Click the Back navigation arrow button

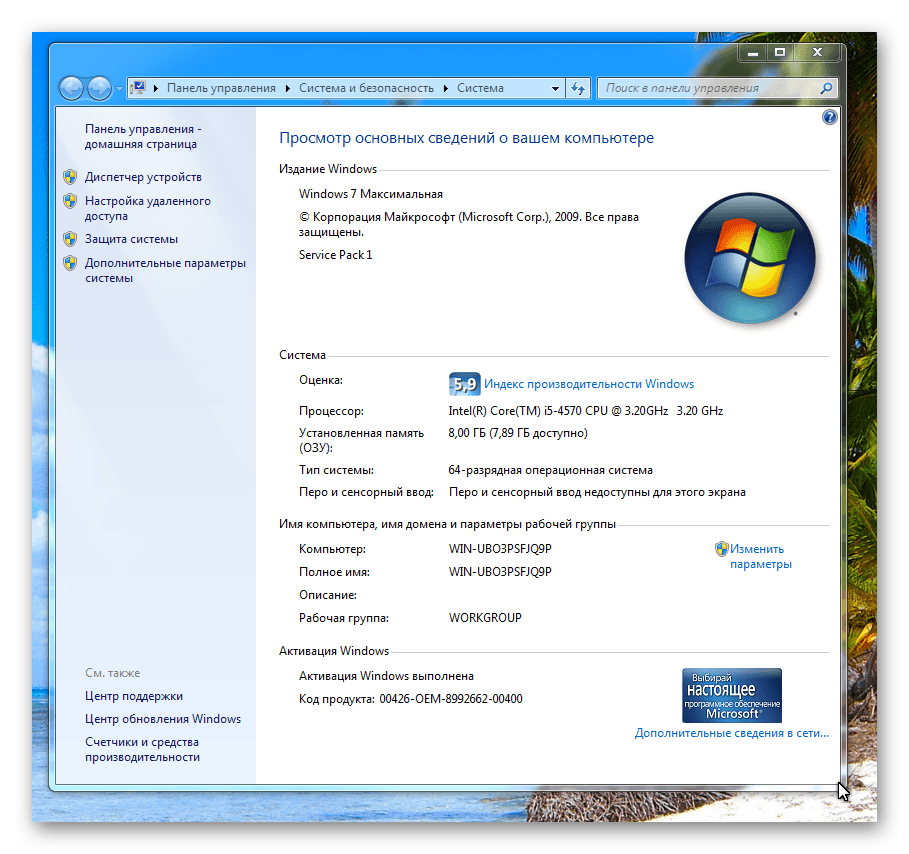tap(72, 88)
